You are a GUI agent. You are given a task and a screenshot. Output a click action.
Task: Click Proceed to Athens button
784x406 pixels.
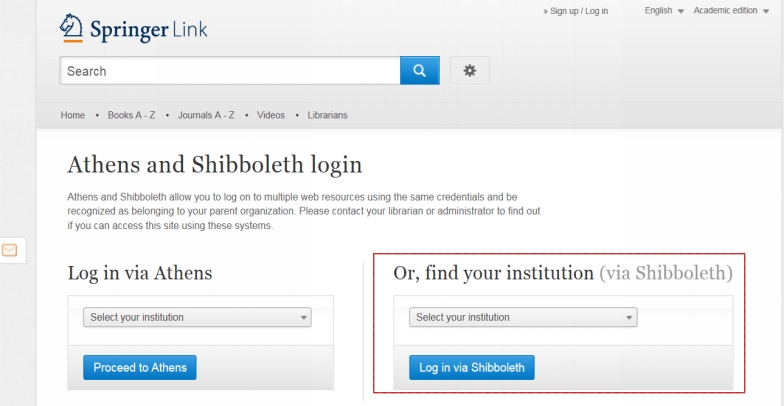[x=140, y=368]
